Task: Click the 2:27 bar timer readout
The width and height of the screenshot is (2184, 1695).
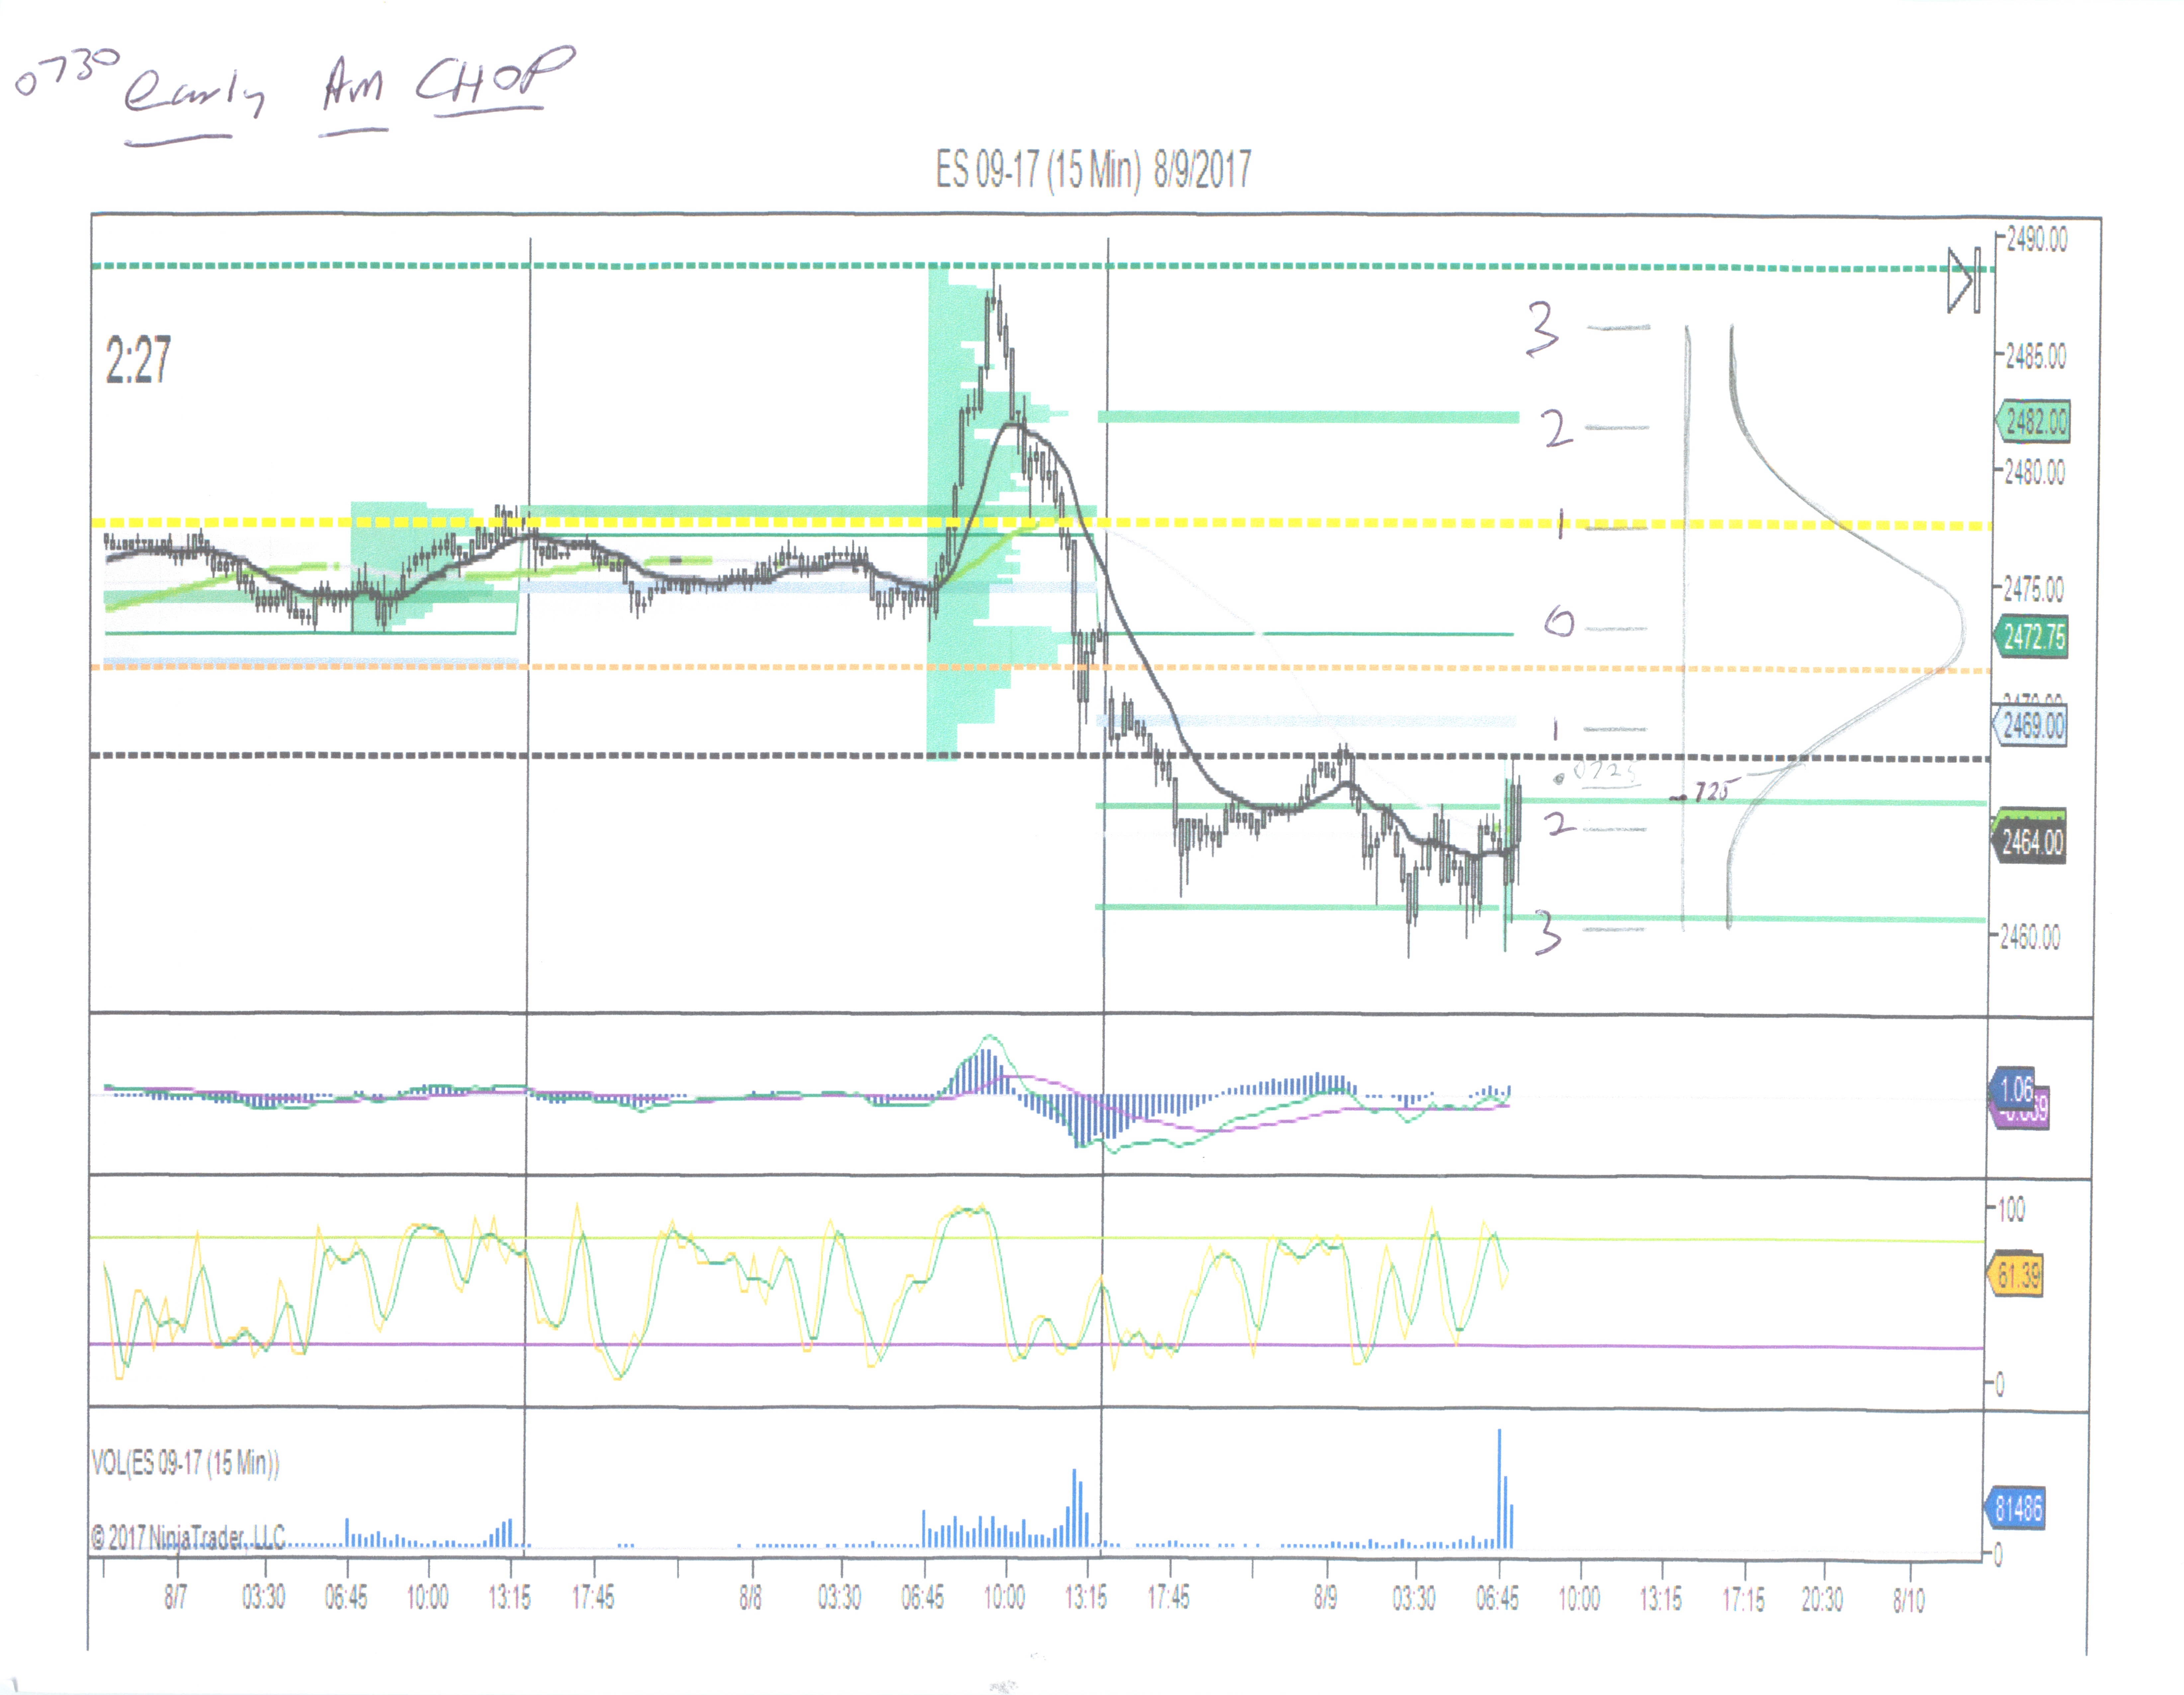Action: [138, 360]
